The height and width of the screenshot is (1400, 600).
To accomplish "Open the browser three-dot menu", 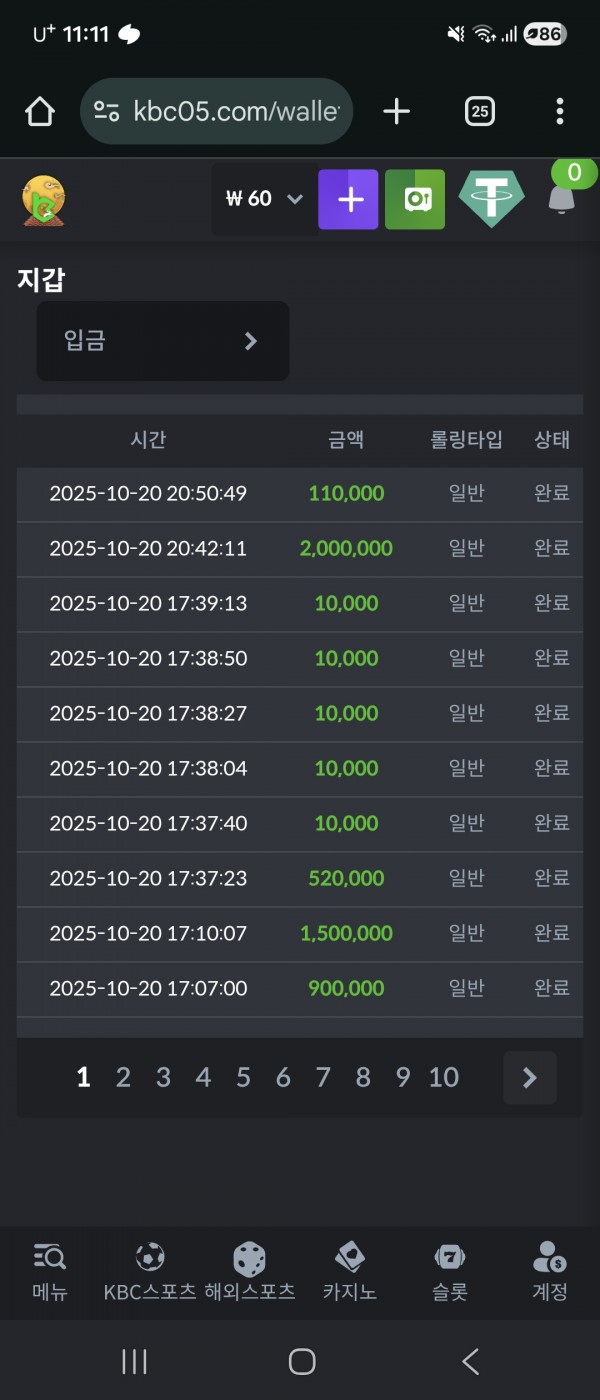I will tap(559, 112).
